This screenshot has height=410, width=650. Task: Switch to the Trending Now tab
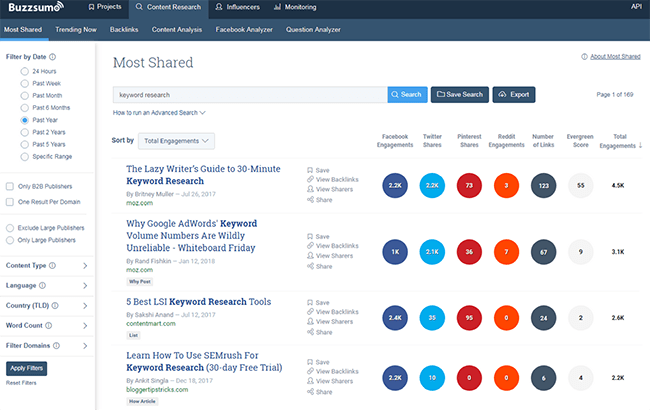click(x=76, y=30)
